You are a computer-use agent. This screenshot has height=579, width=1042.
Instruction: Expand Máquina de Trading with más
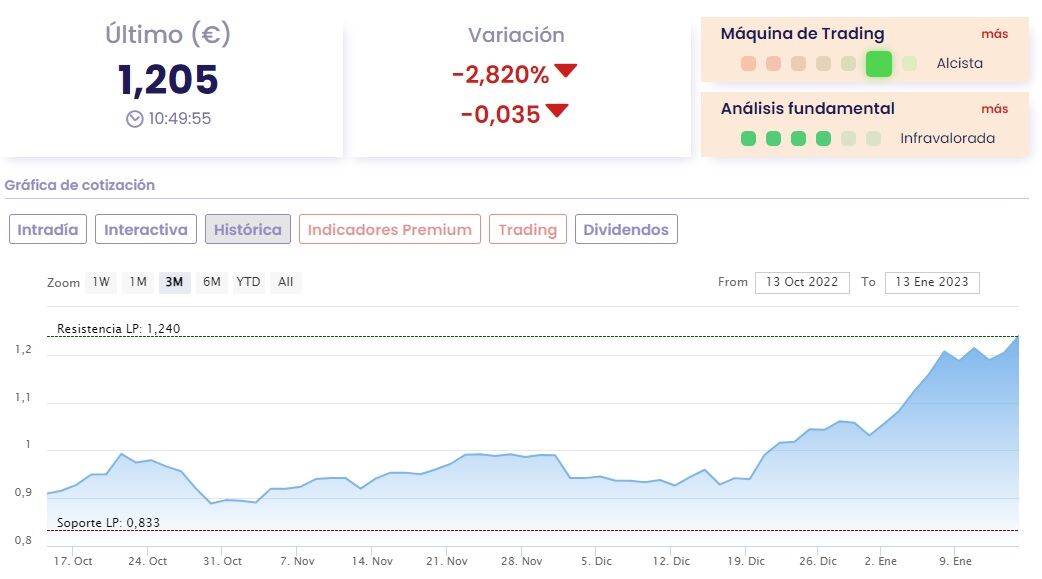click(x=994, y=33)
